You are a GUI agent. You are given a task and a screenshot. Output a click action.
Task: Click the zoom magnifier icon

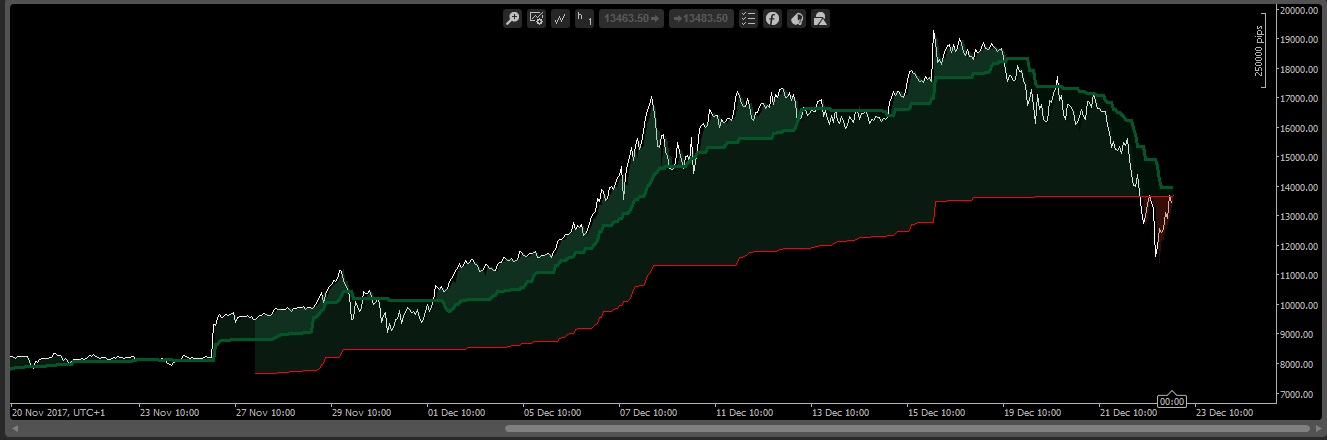[x=512, y=18]
